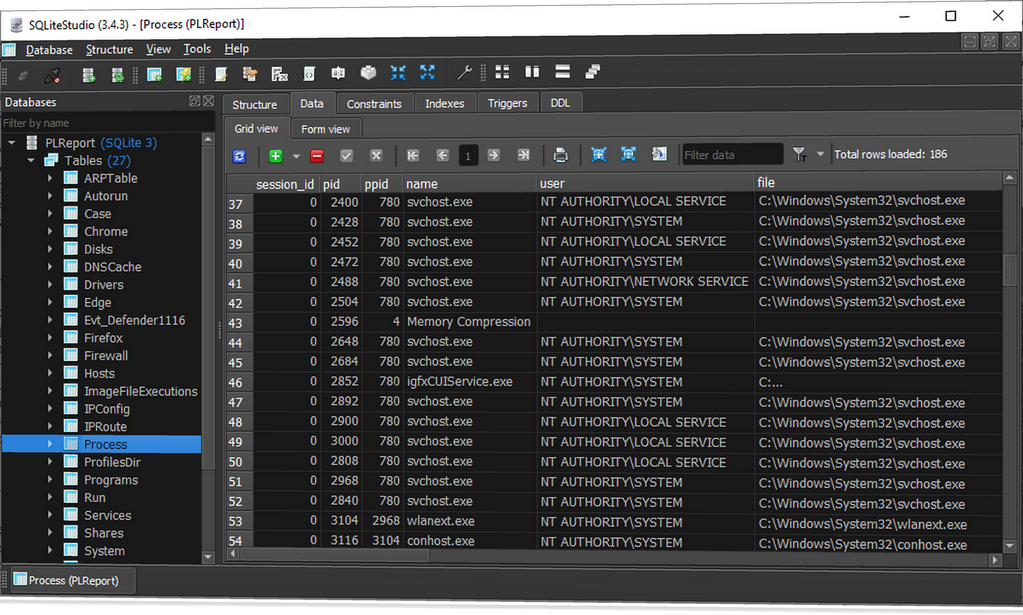Collapse the PLReport database node
The image size is (1023, 615).
click(12, 143)
